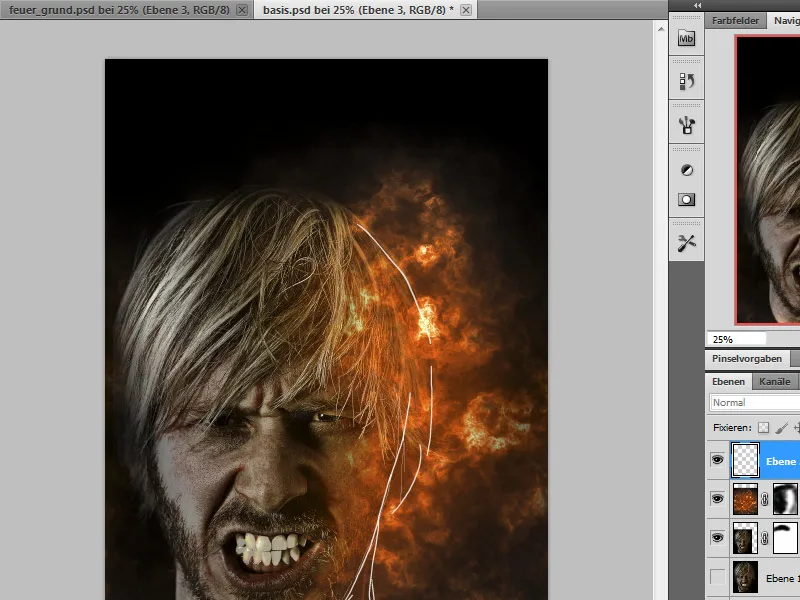Image resolution: width=800 pixels, height=600 pixels.
Task: Select the face layer's white mask thumbnail
Action: pos(786,538)
